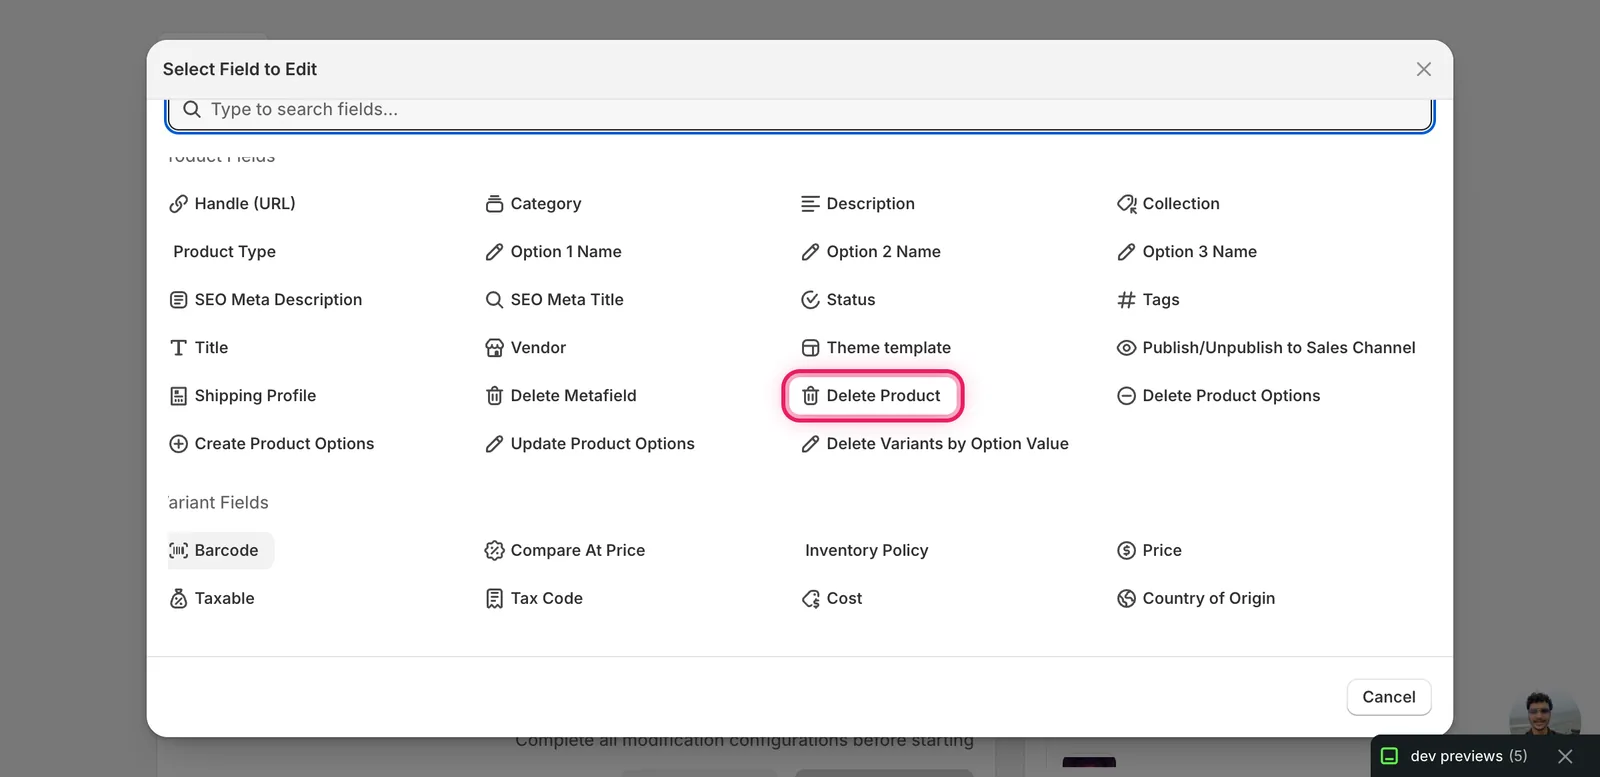This screenshot has height=777, width=1600.
Task: Click the globe icon for Country of Origin
Action: pos(1126,599)
